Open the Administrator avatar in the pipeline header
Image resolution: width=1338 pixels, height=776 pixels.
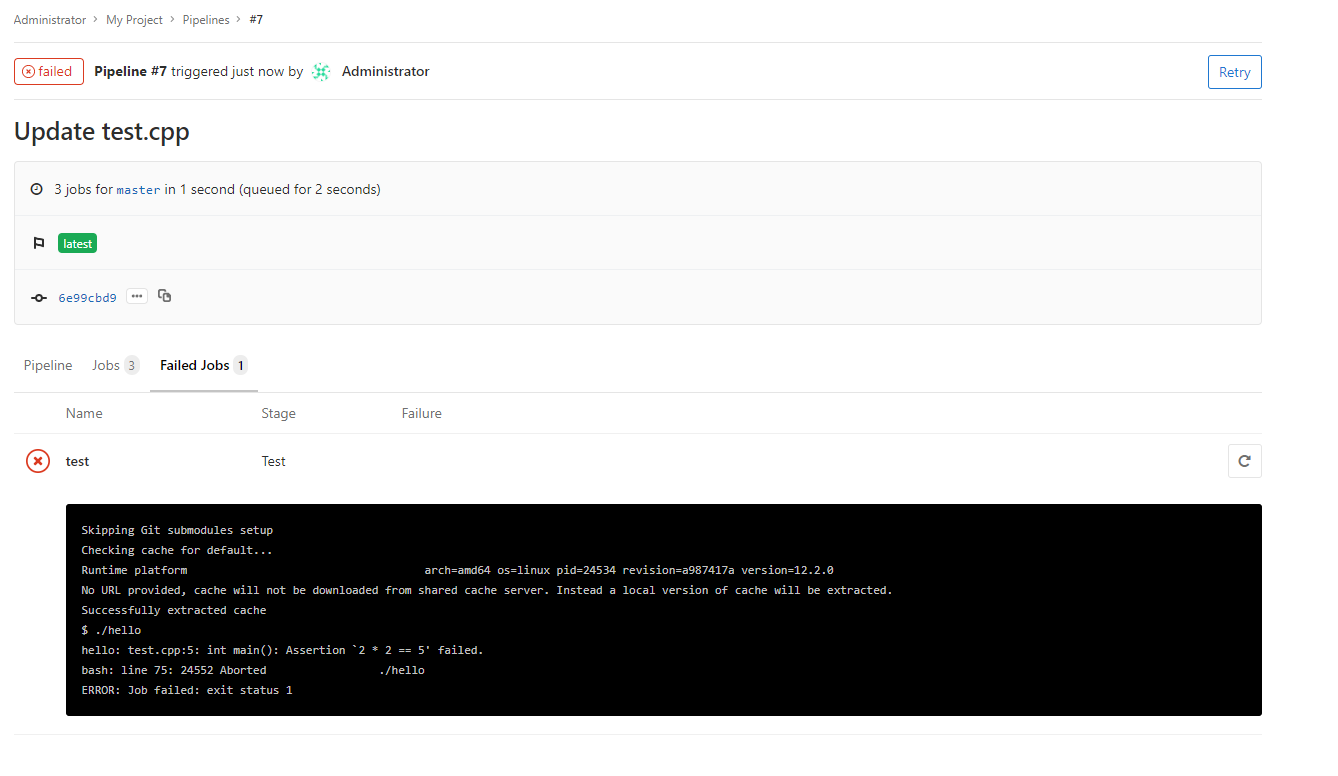click(320, 71)
